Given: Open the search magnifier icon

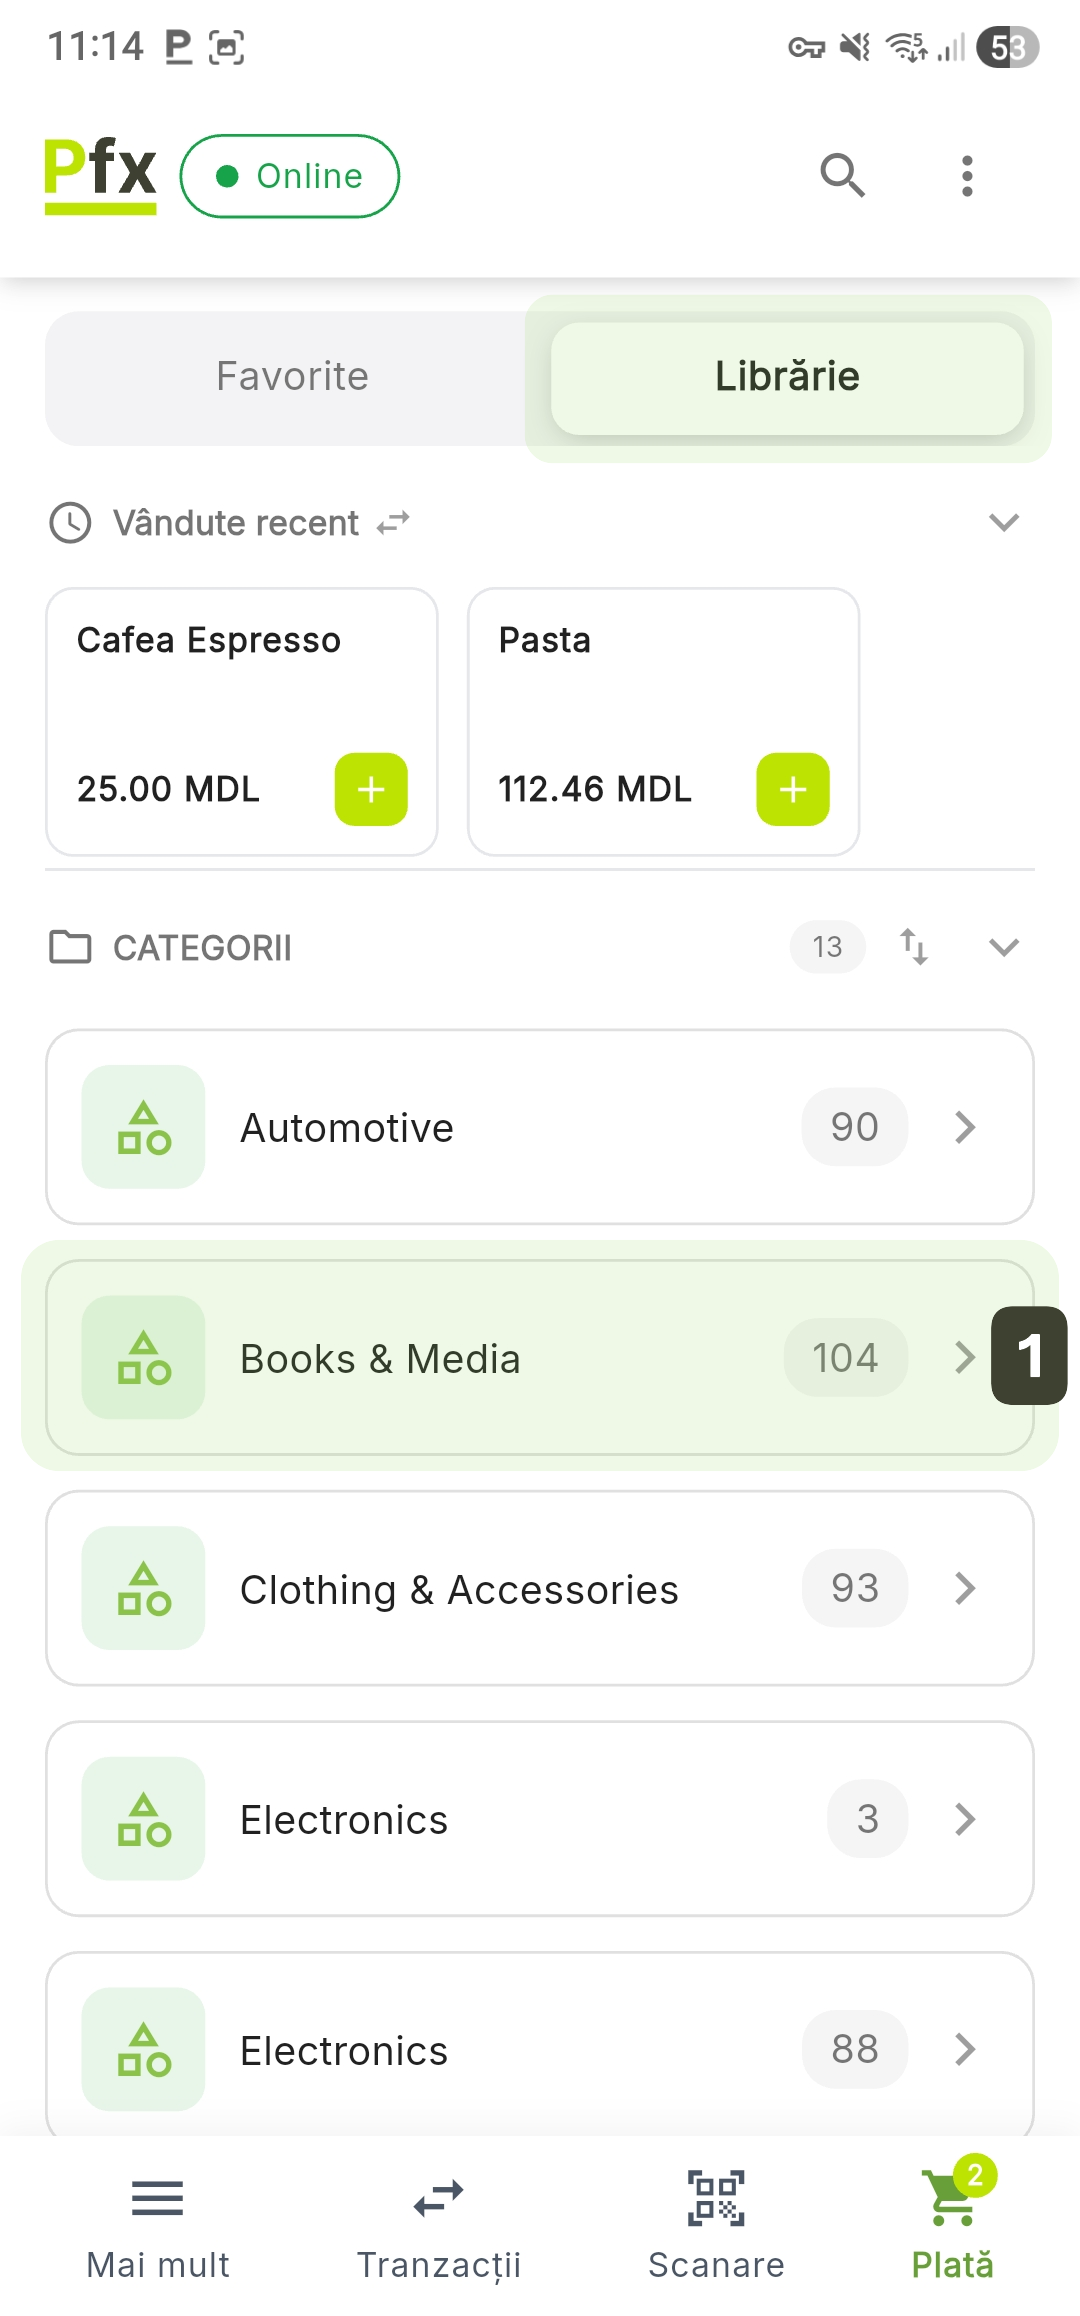Looking at the screenshot, I should pos(842,176).
